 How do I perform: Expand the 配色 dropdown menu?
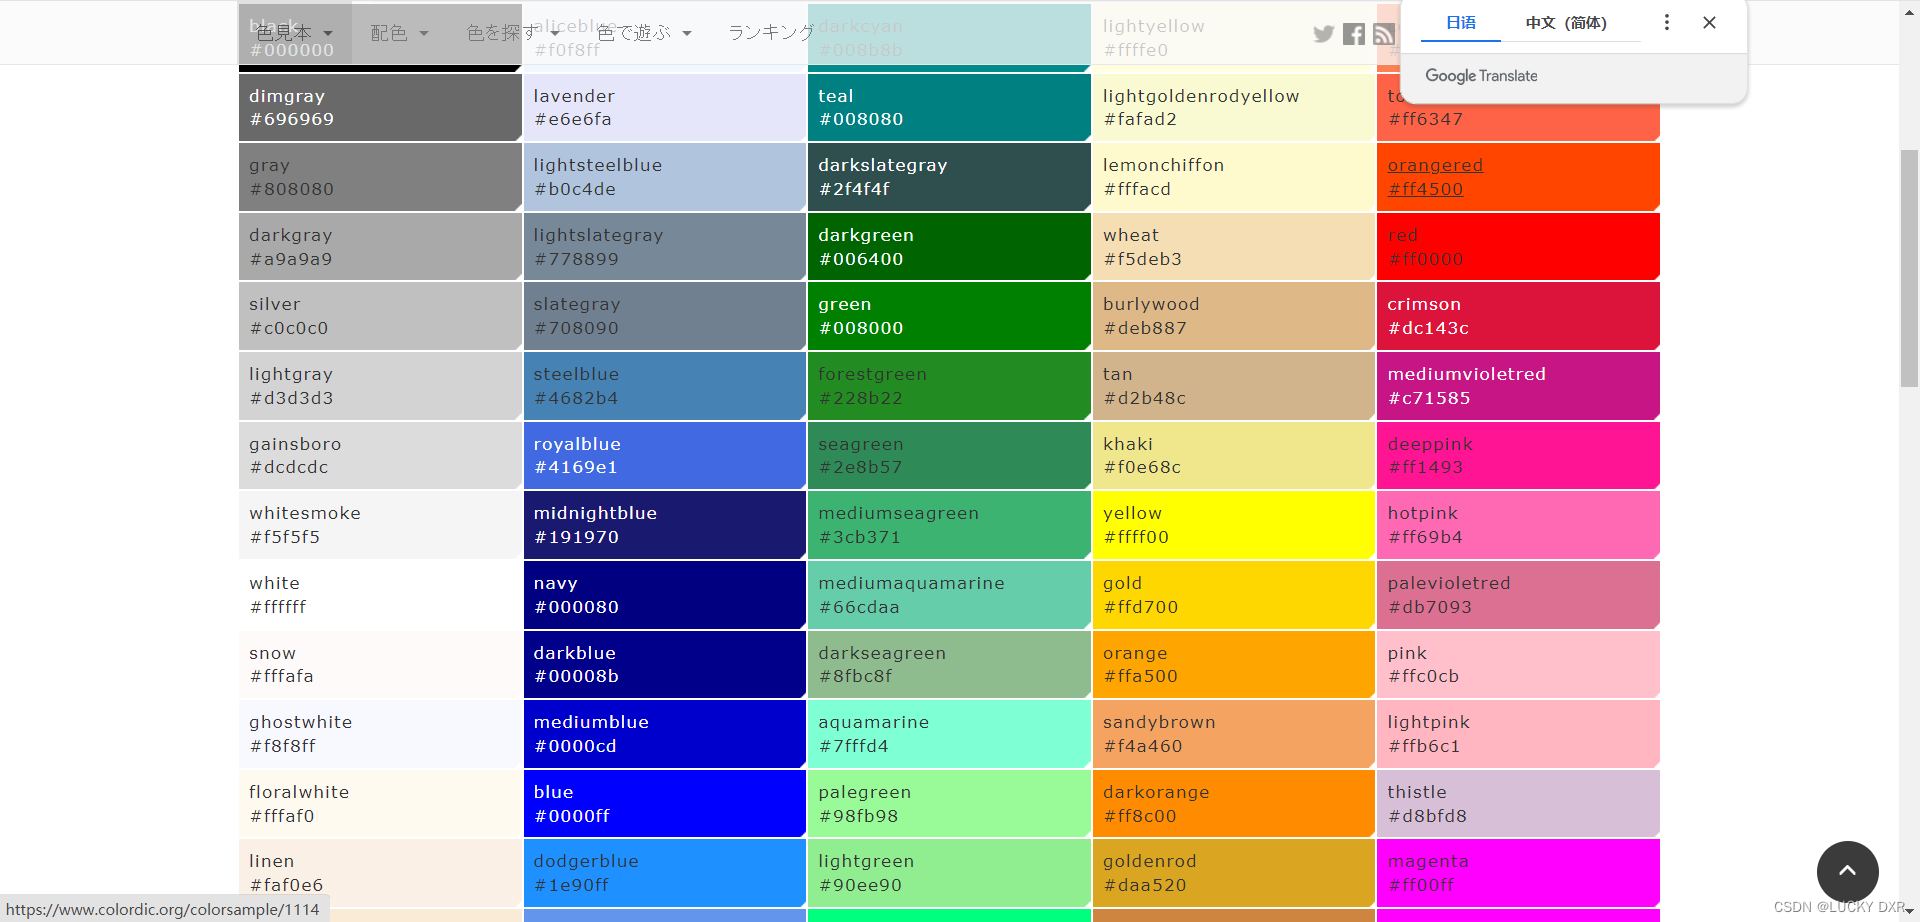399,33
